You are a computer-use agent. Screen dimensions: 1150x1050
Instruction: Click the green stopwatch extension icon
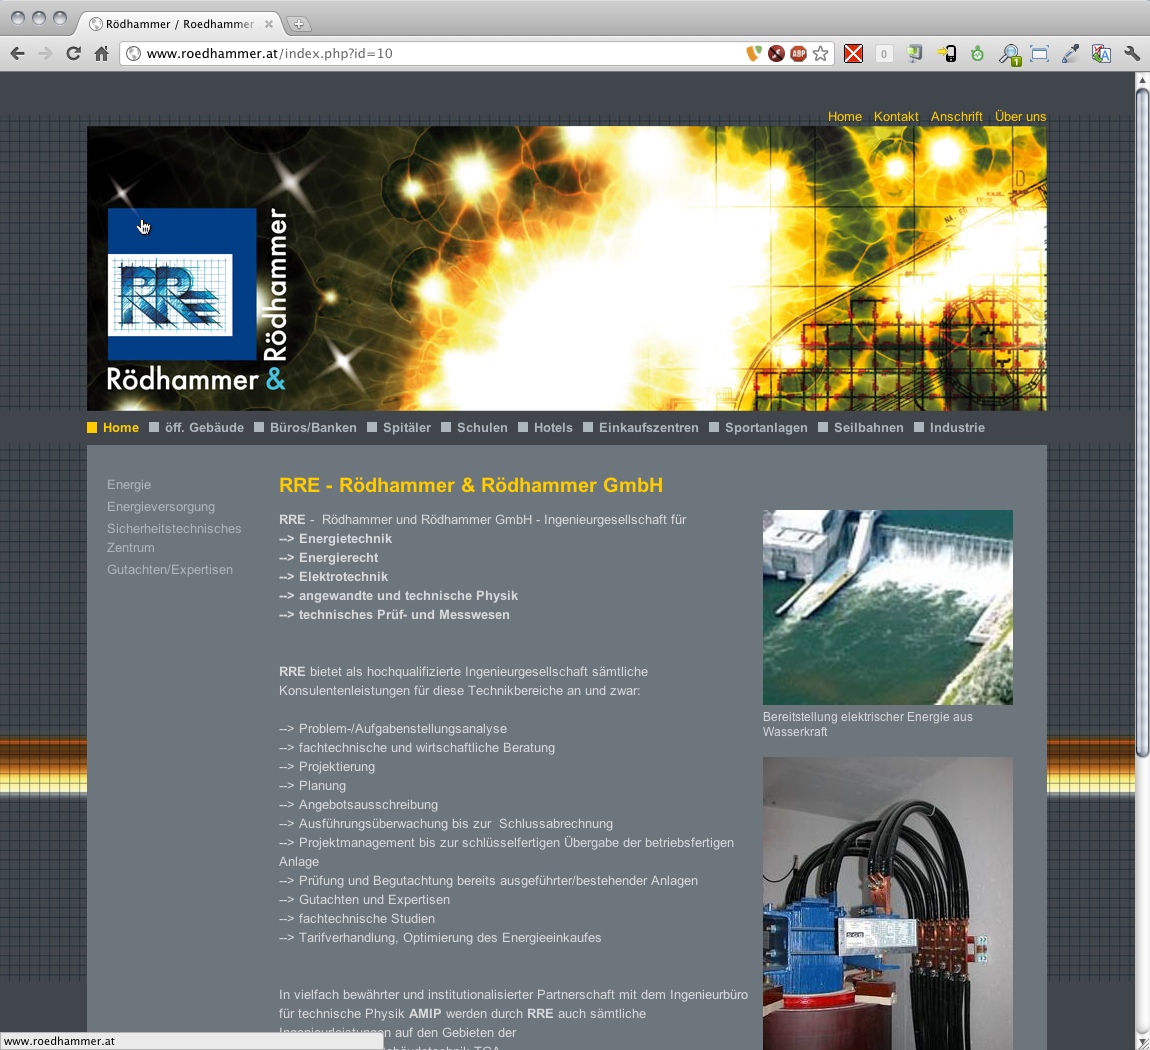(977, 54)
